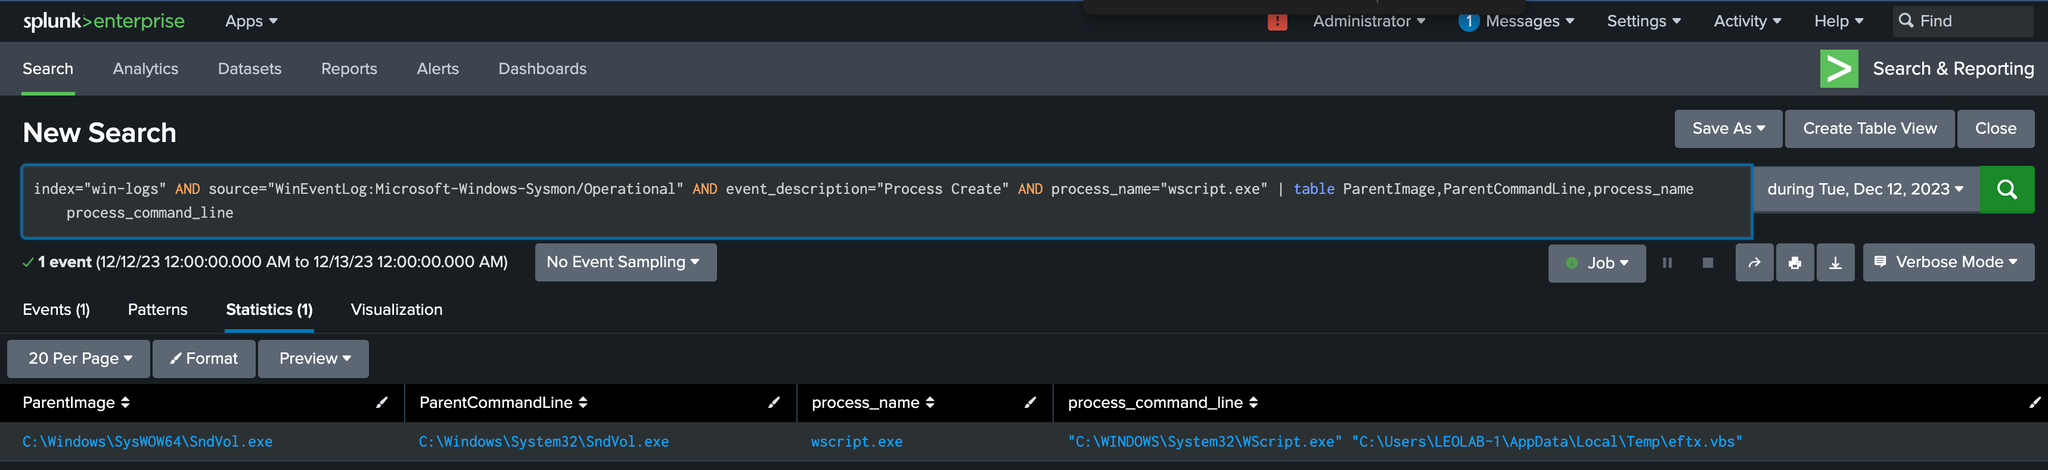Screen dimensions: 2048x470
Task: Go to the Analytics nav tab
Action: (x=146, y=69)
